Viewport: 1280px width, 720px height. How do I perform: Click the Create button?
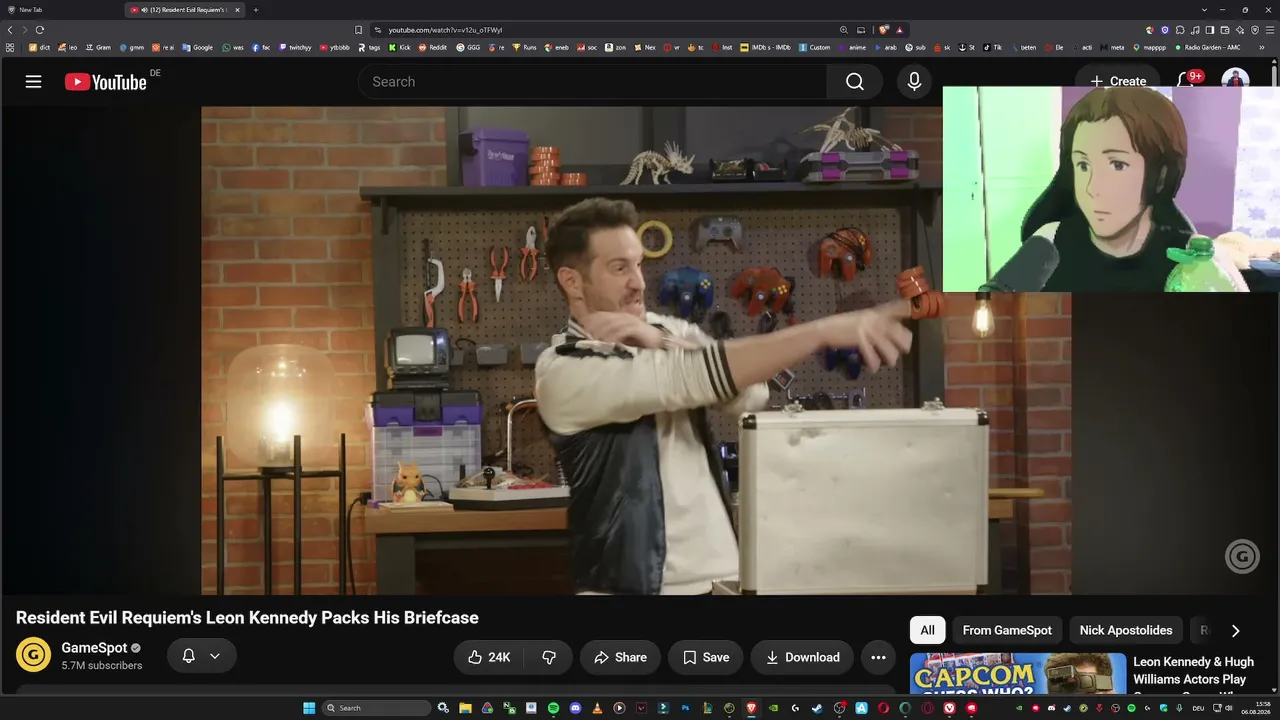point(1118,81)
